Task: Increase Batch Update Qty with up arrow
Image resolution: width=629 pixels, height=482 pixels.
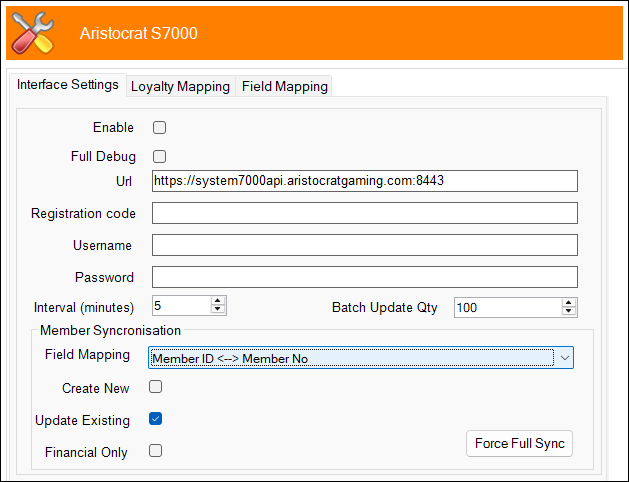Action: coord(568,303)
